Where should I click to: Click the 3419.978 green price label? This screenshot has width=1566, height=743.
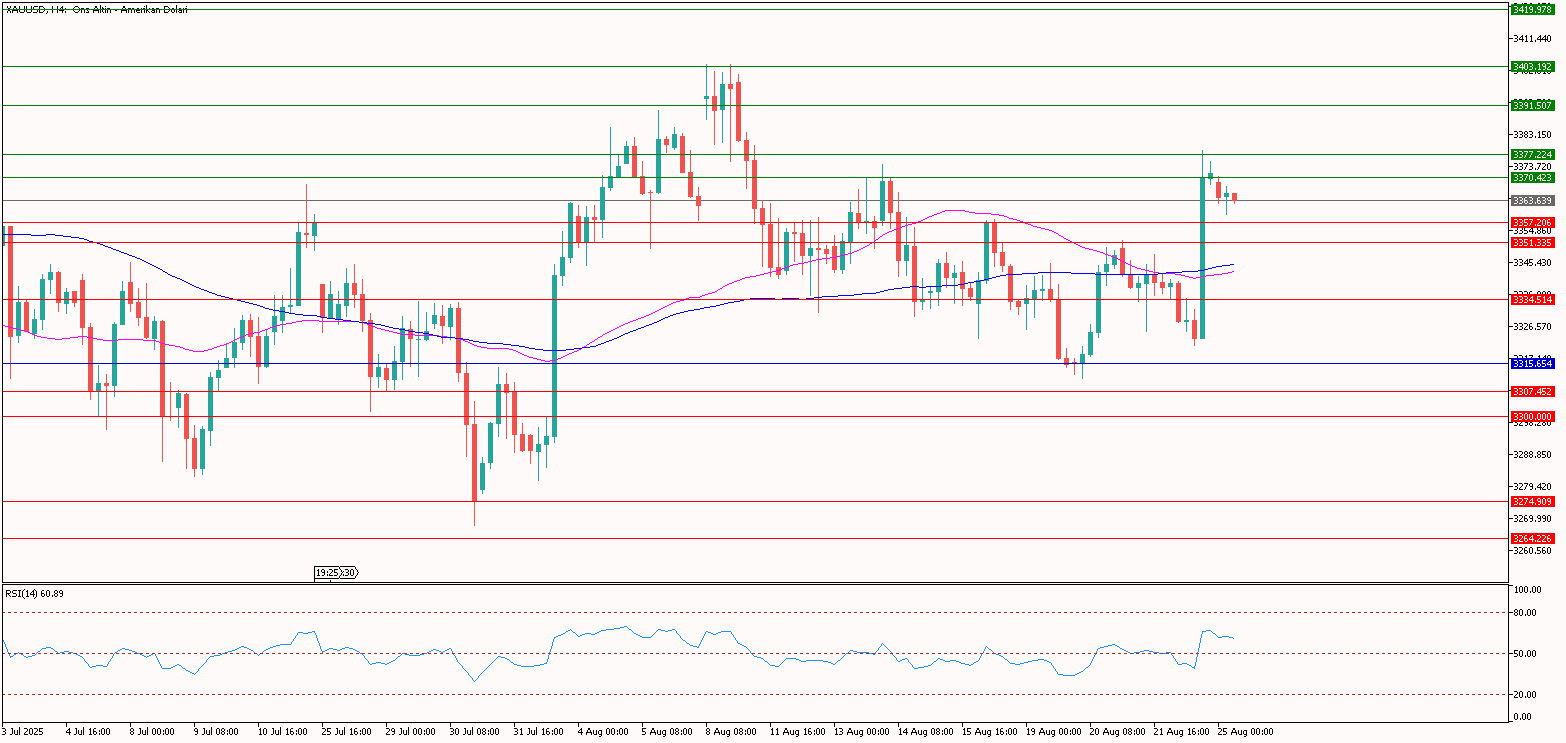[x=1531, y=9]
